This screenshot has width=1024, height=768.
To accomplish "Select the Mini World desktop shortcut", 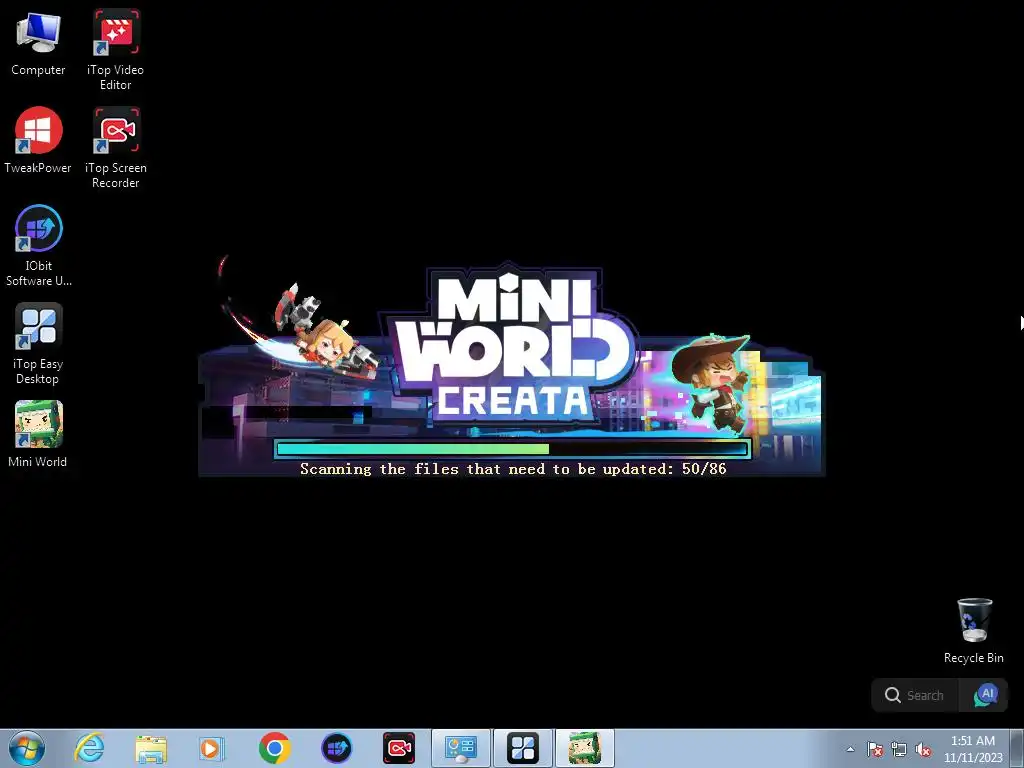I will (x=38, y=434).
